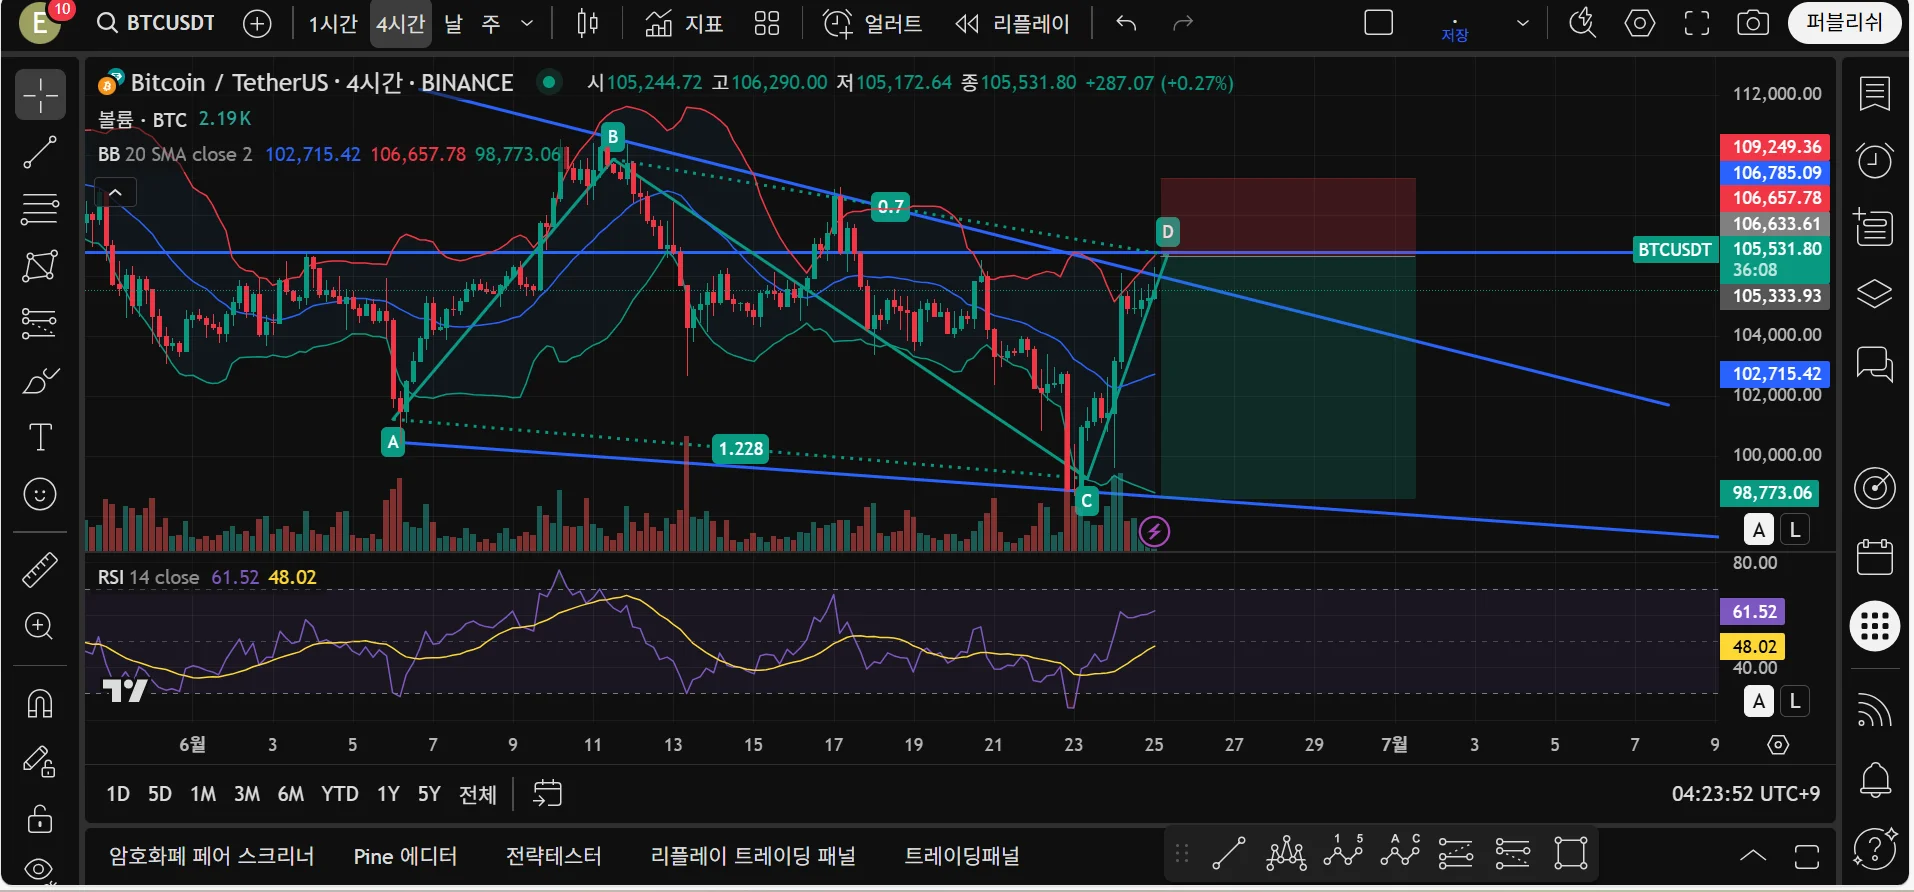Open the Gann and Fibonacci tools in left sidebar
This screenshot has width=1914, height=892.
(40, 209)
